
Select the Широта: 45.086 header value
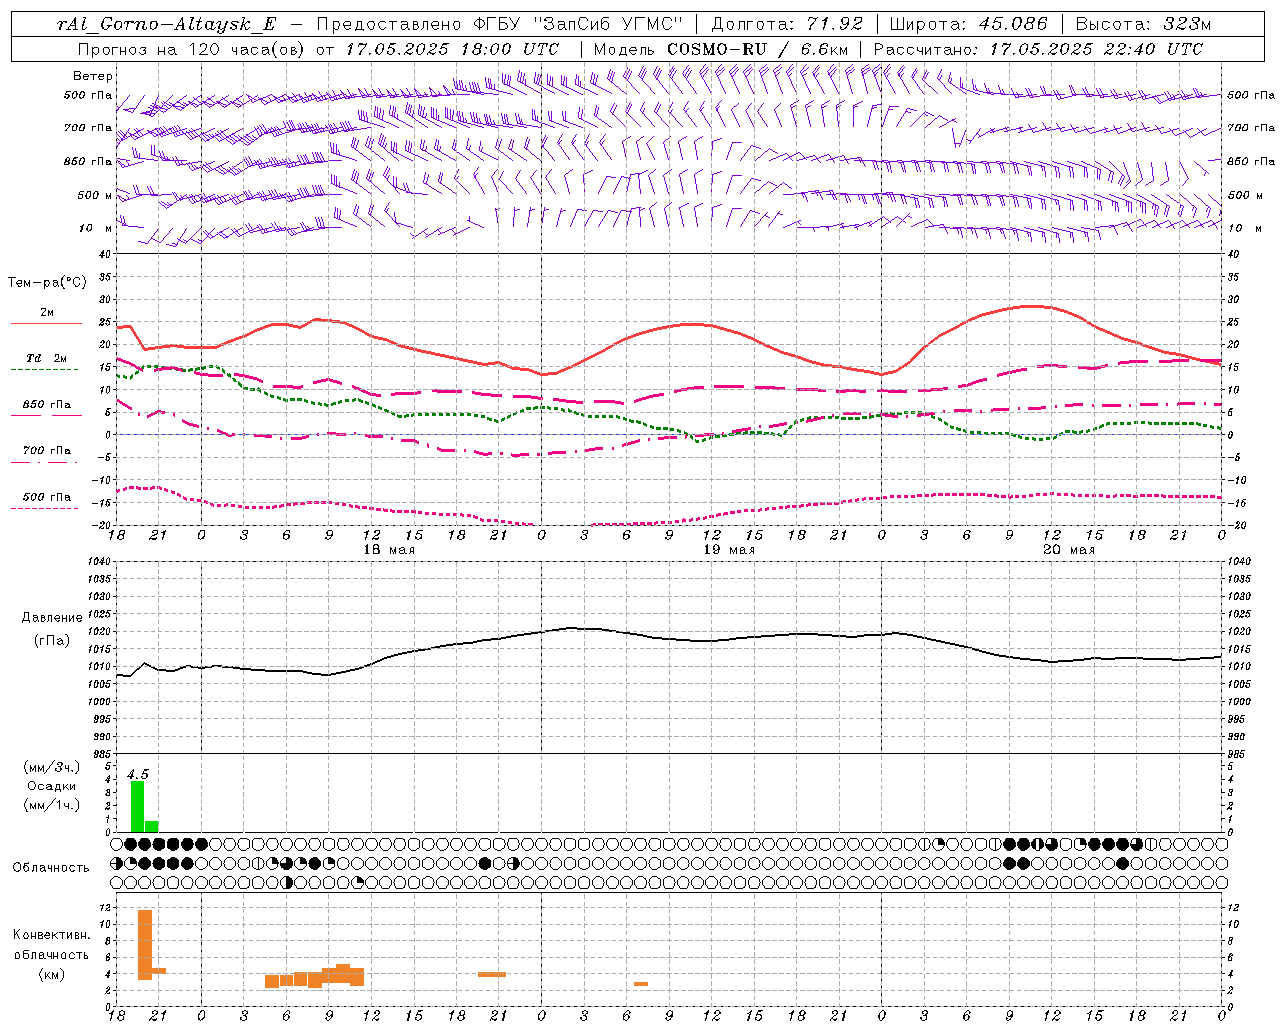coord(968,24)
